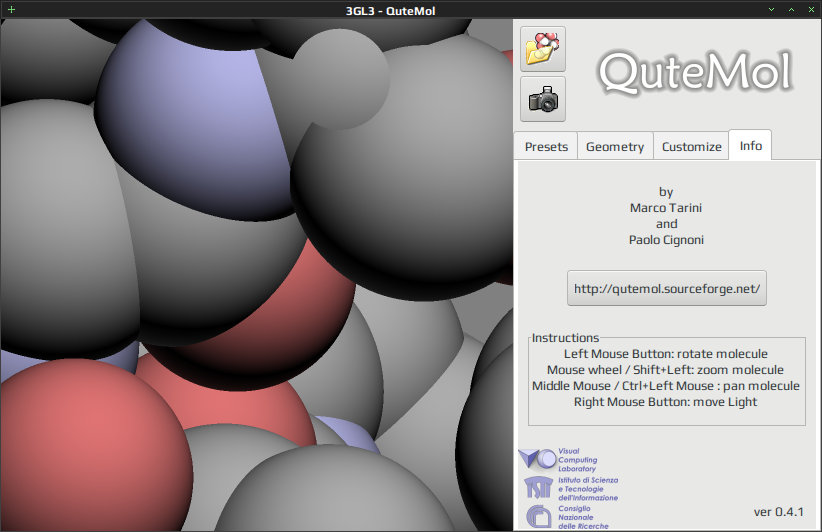The width and height of the screenshot is (822, 532).
Task: Maximize the QuteMol window
Action: point(791,9)
